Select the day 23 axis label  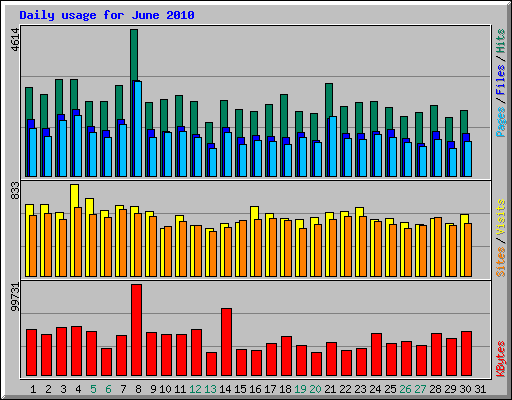click(360, 389)
